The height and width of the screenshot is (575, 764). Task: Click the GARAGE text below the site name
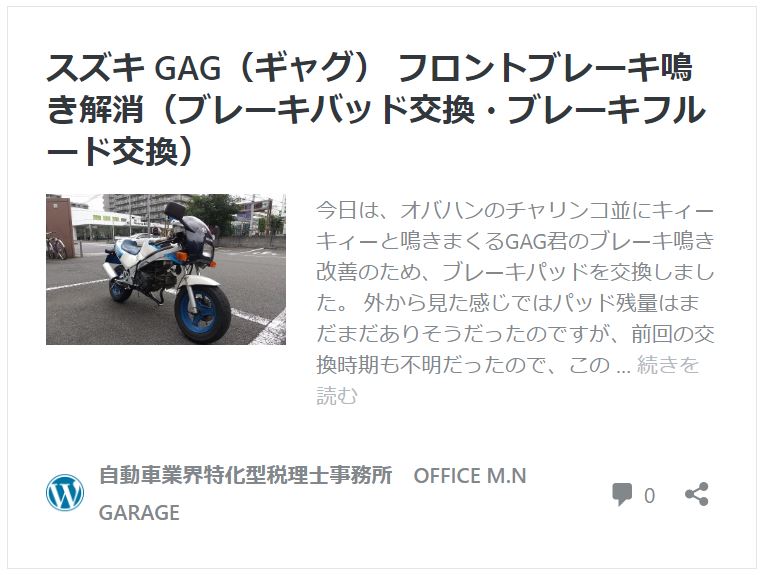(x=139, y=513)
